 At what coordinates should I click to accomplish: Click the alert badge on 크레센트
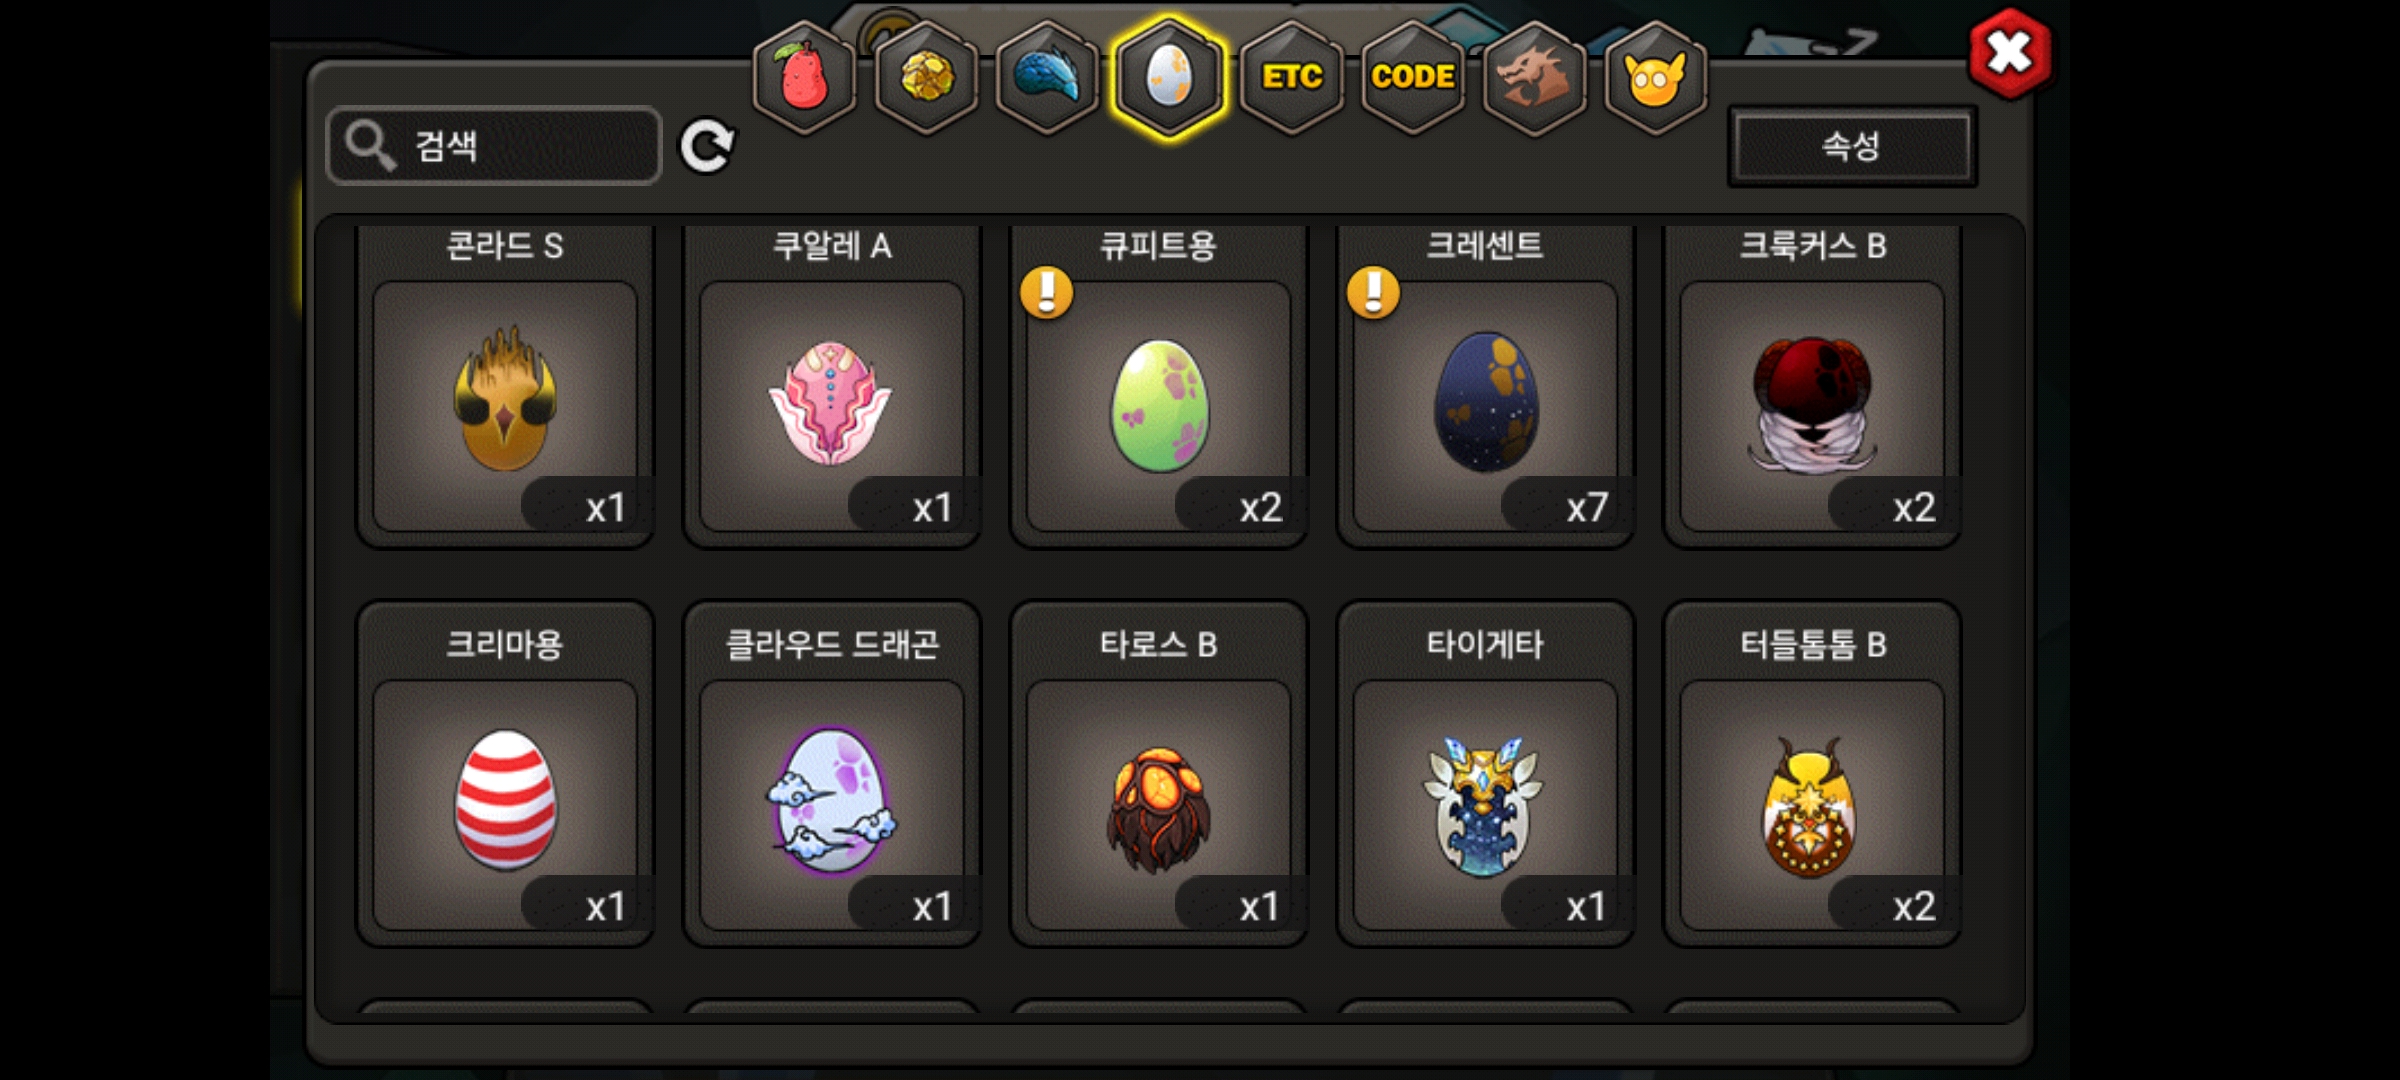click(x=1373, y=292)
